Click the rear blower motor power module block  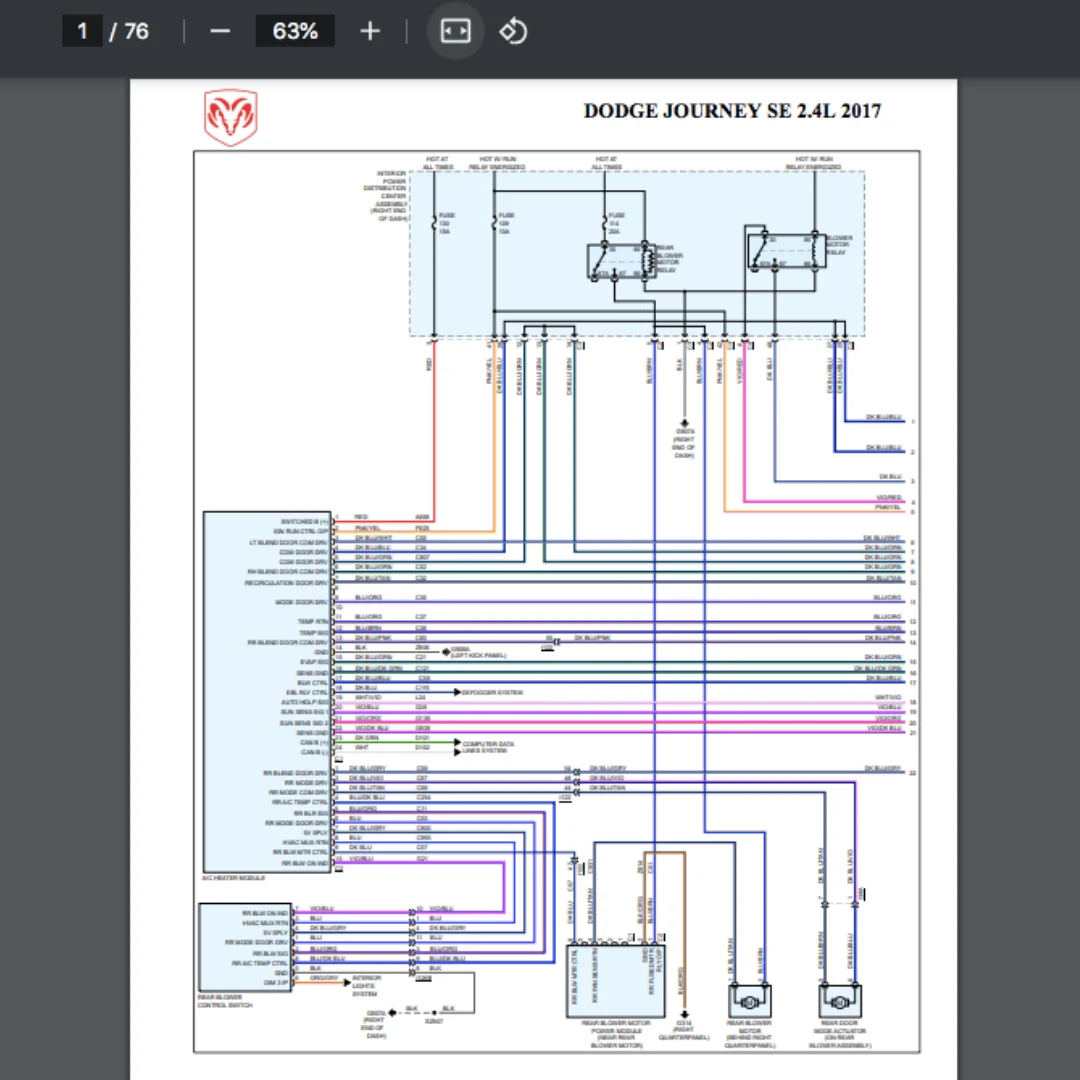[x=616, y=979]
